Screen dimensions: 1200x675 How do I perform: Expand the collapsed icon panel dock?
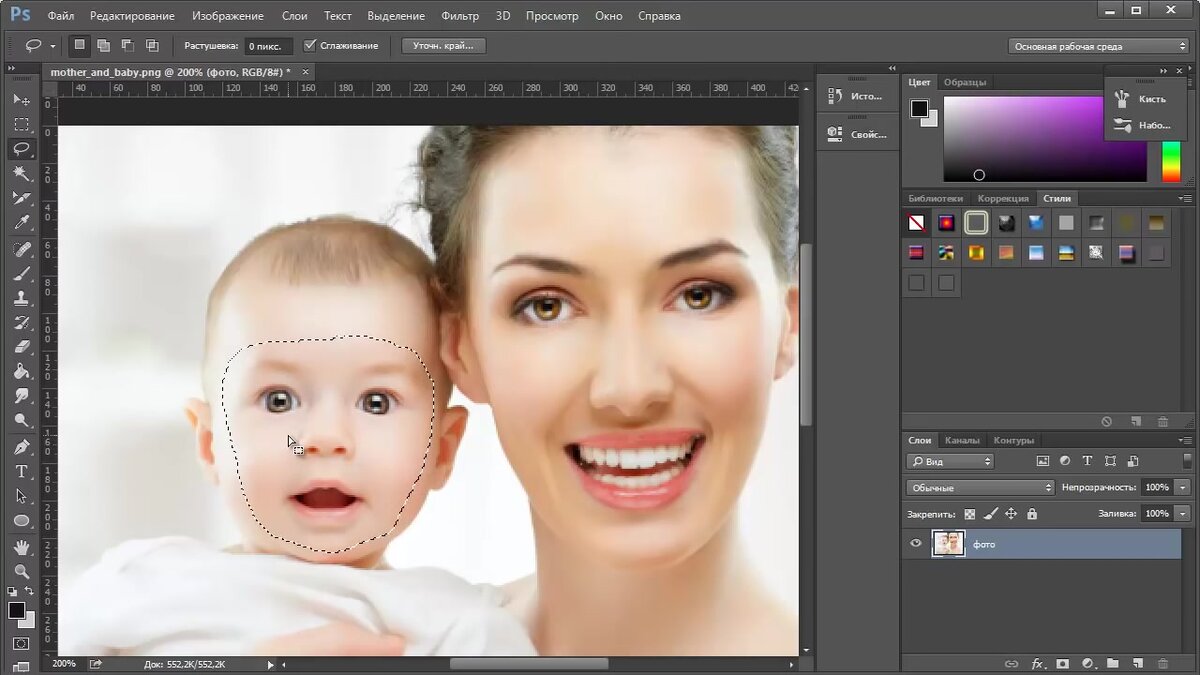tap(892, 68)
